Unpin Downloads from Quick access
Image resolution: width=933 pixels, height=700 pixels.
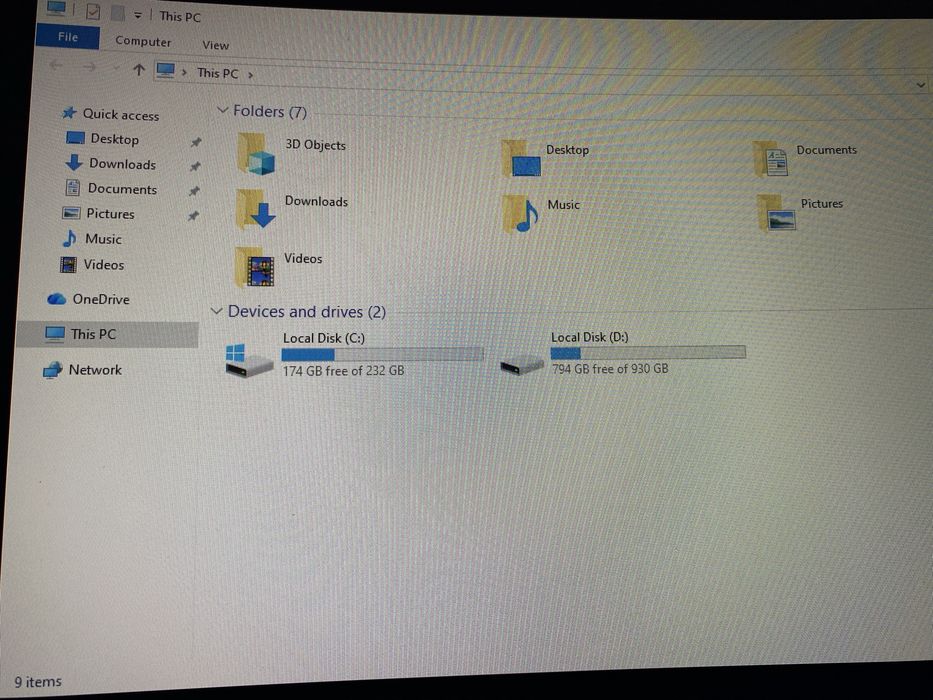[x=195, y=167]
